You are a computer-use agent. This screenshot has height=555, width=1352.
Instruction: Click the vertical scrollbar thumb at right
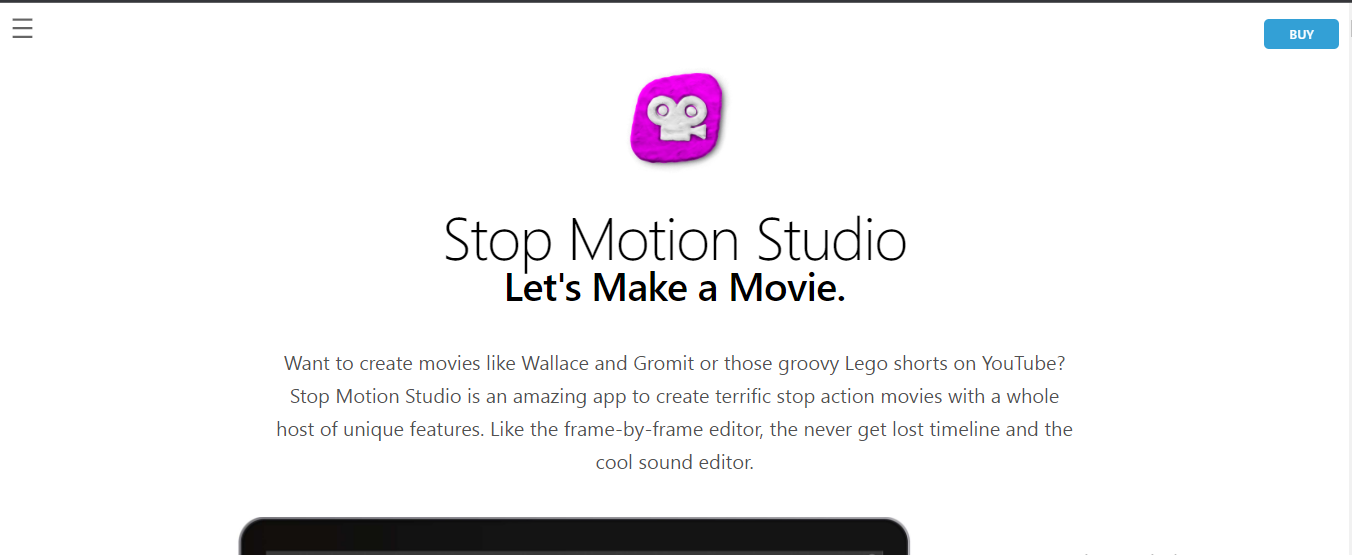(x=1350, y=28)
